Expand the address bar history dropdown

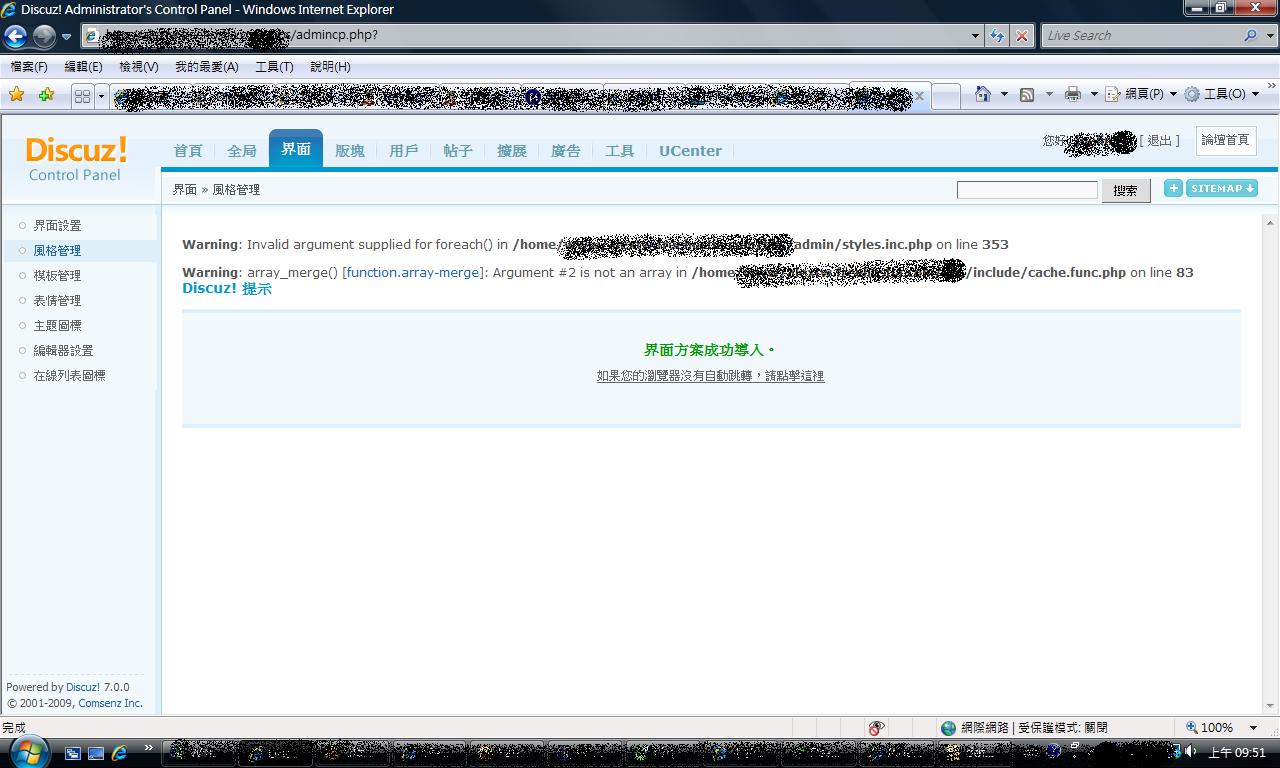[x=976, y=35]
